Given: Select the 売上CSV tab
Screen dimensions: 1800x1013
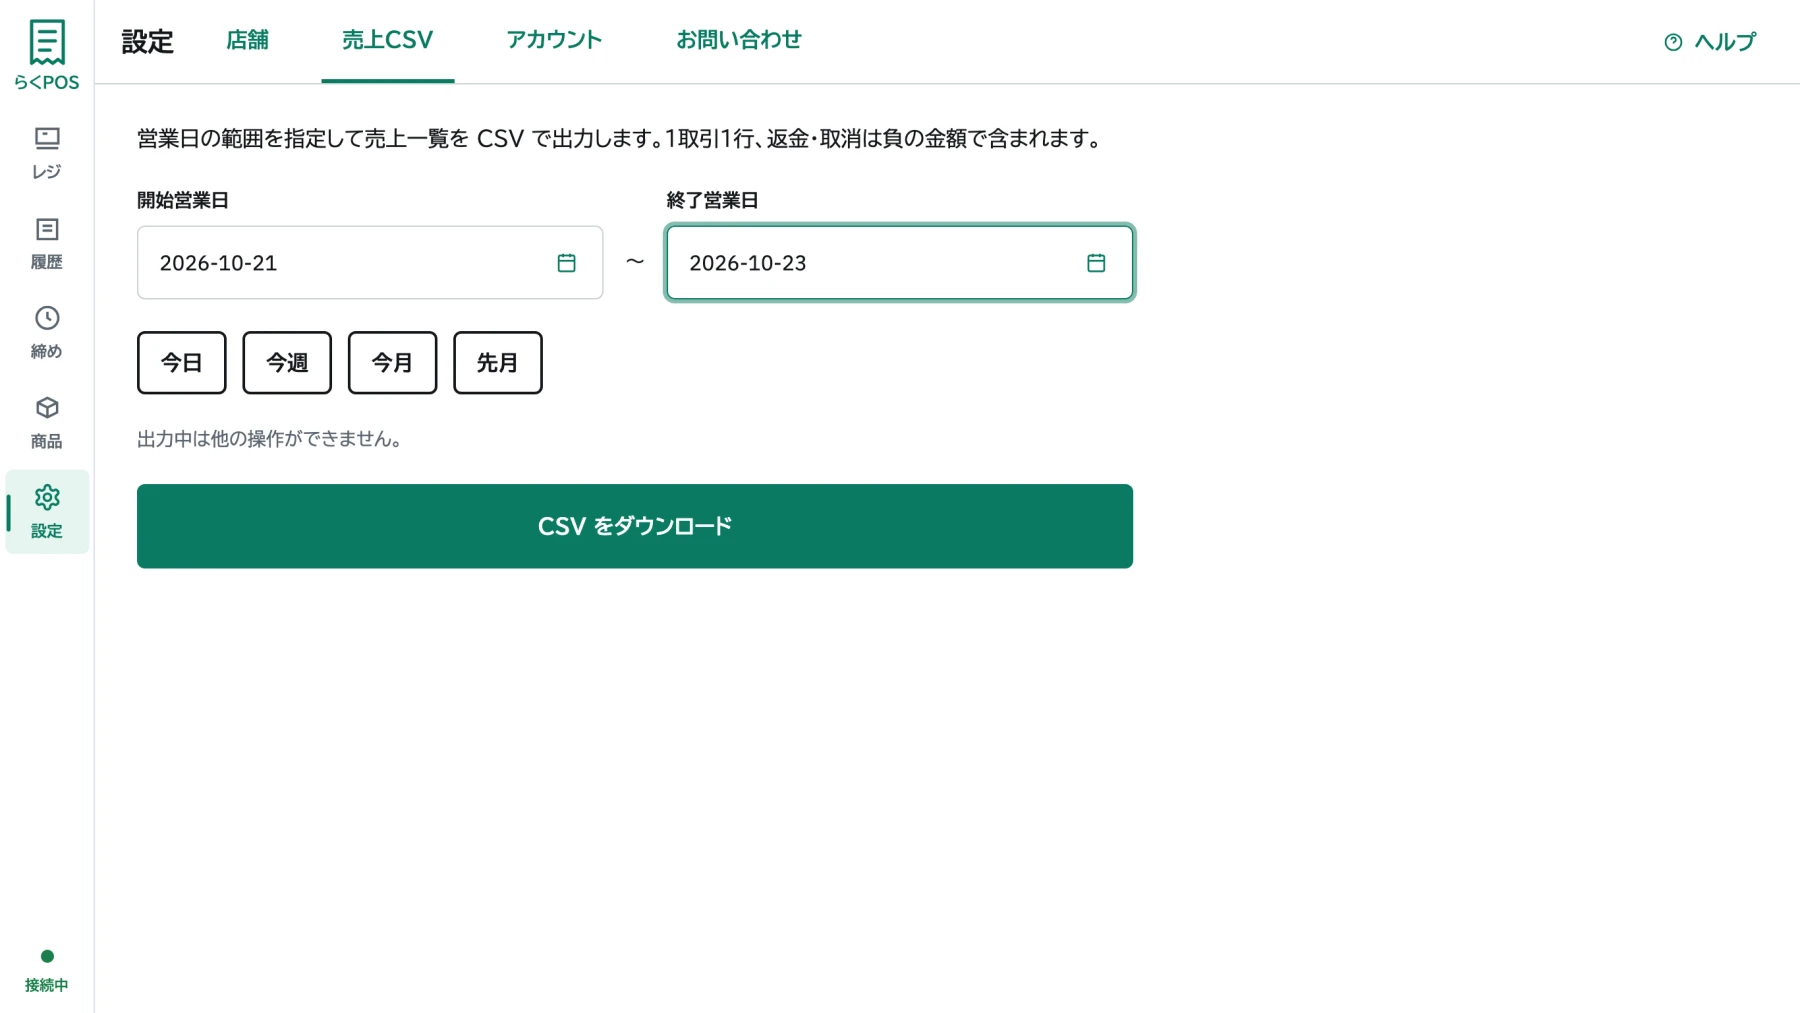Looking at the screenshot, I should click(x=388, y=40).
